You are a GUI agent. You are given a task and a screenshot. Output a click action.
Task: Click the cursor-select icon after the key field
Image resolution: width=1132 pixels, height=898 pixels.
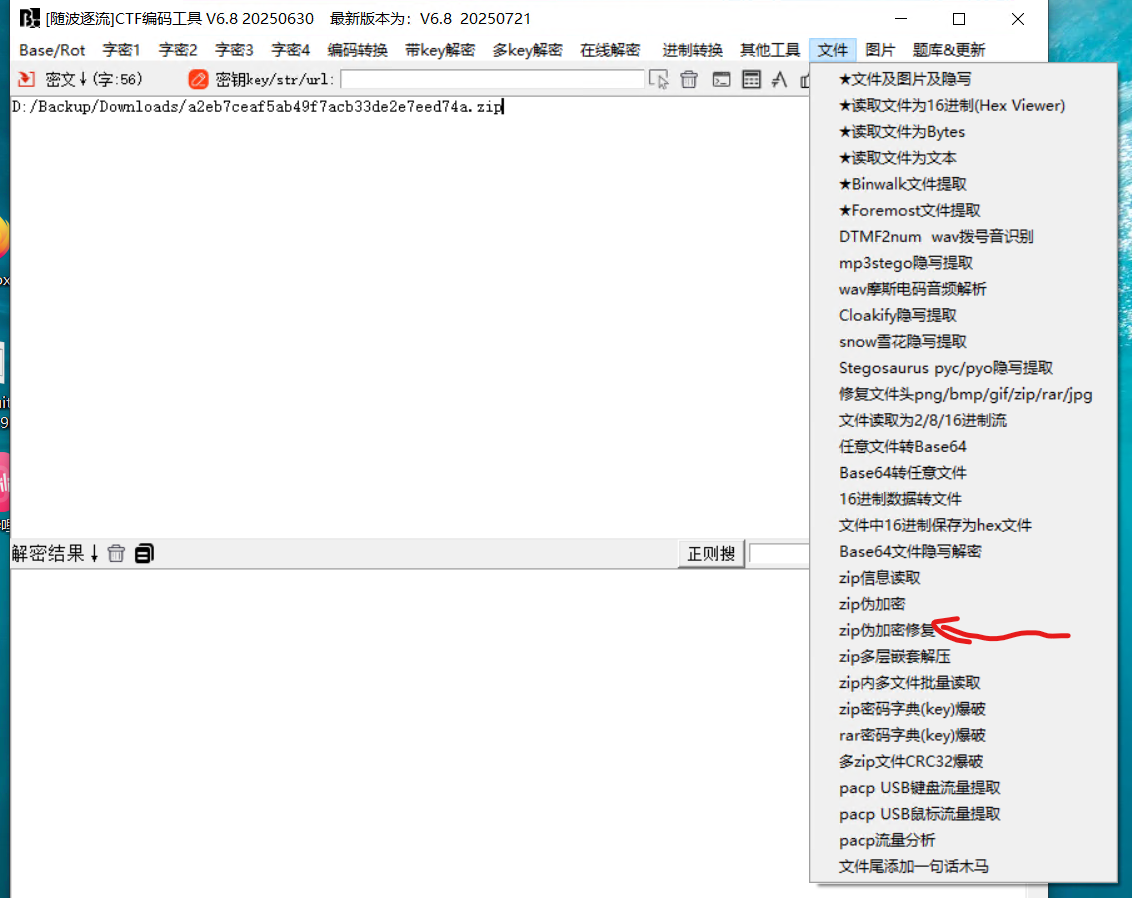click(659, 79)
